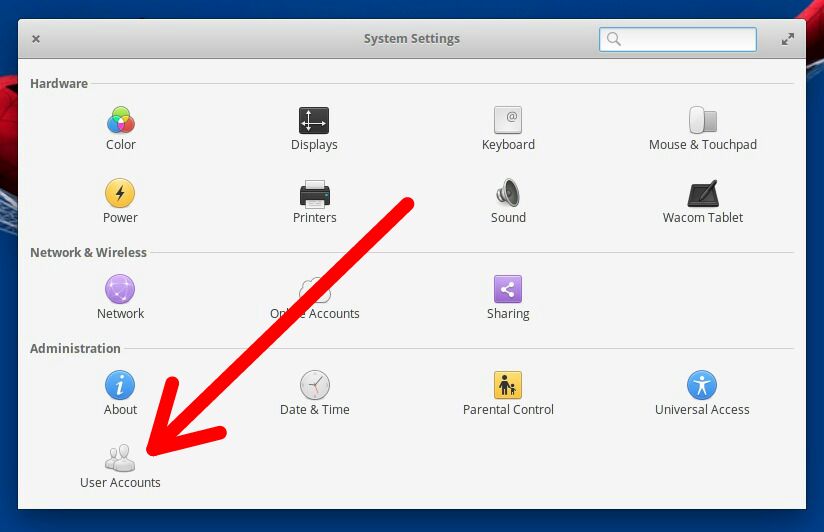Click the "Color" label text

click(121, 145)
